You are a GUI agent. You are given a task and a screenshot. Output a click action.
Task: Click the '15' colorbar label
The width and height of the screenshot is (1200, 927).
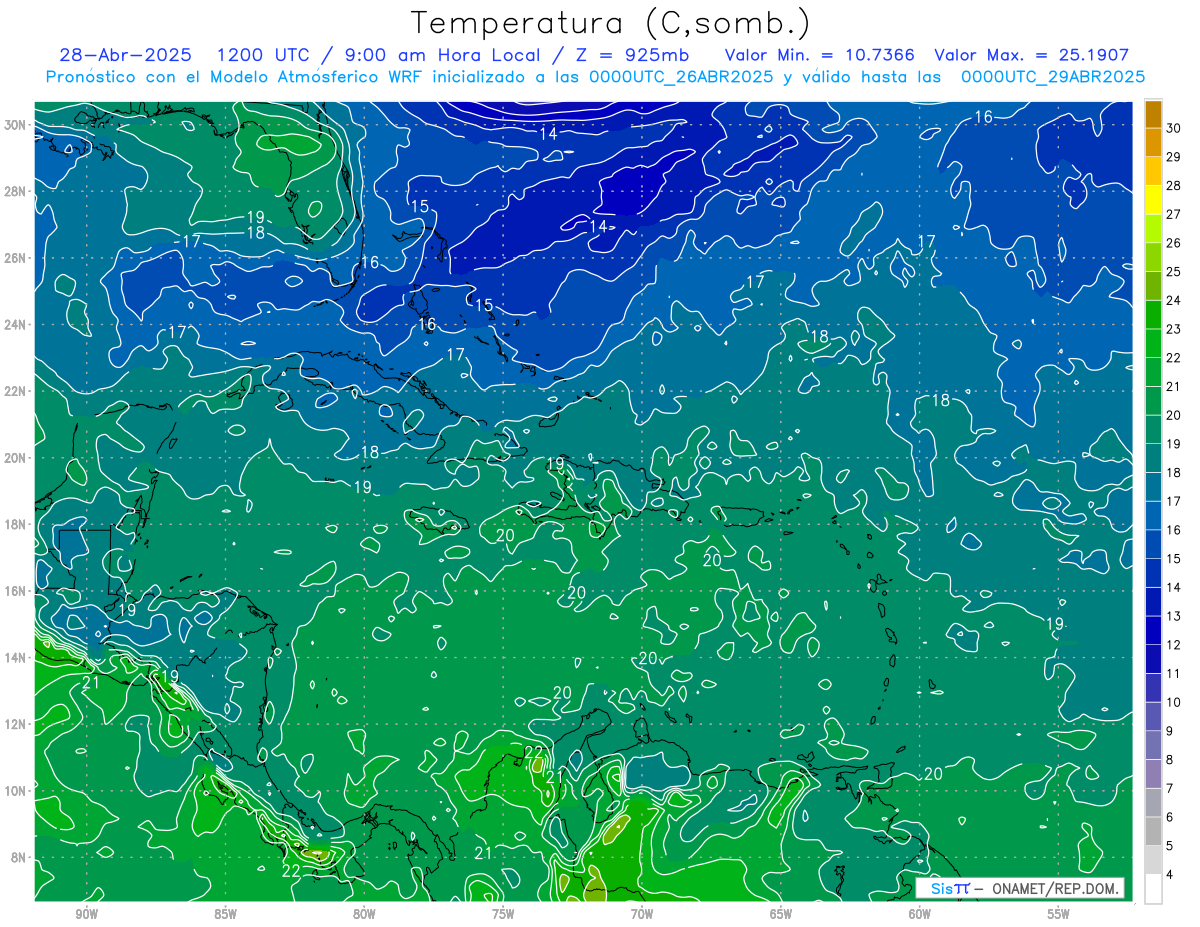(x=1174, y=559)
